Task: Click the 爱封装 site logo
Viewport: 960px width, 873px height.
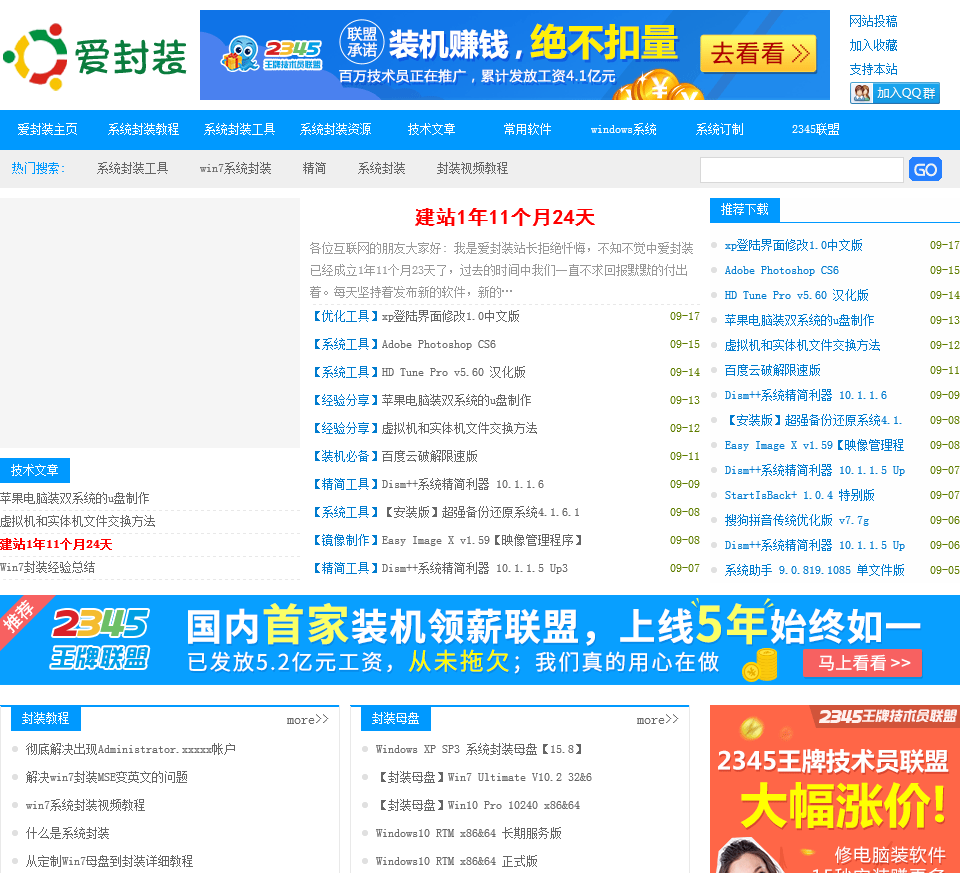Action: pyautogui.click(x=95, y=56)
